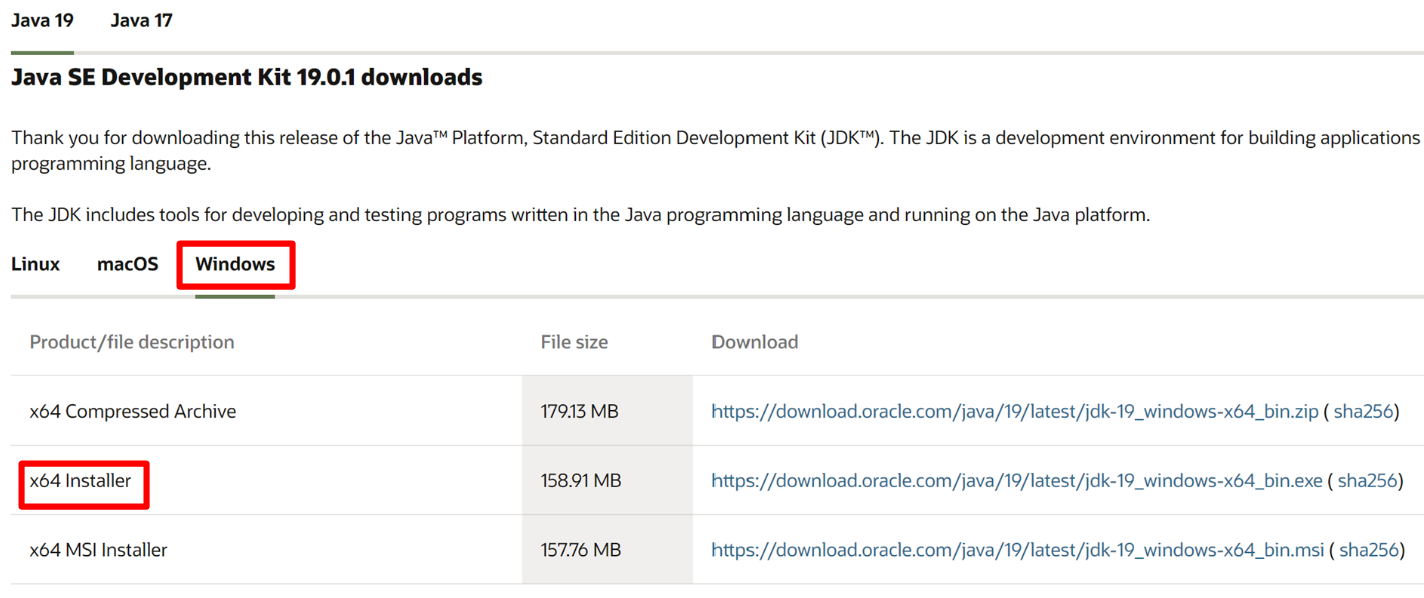This screenshot has width=1424, height=598.
Task: Click the 157.76 MB file size cell
Action: point(581,550)
